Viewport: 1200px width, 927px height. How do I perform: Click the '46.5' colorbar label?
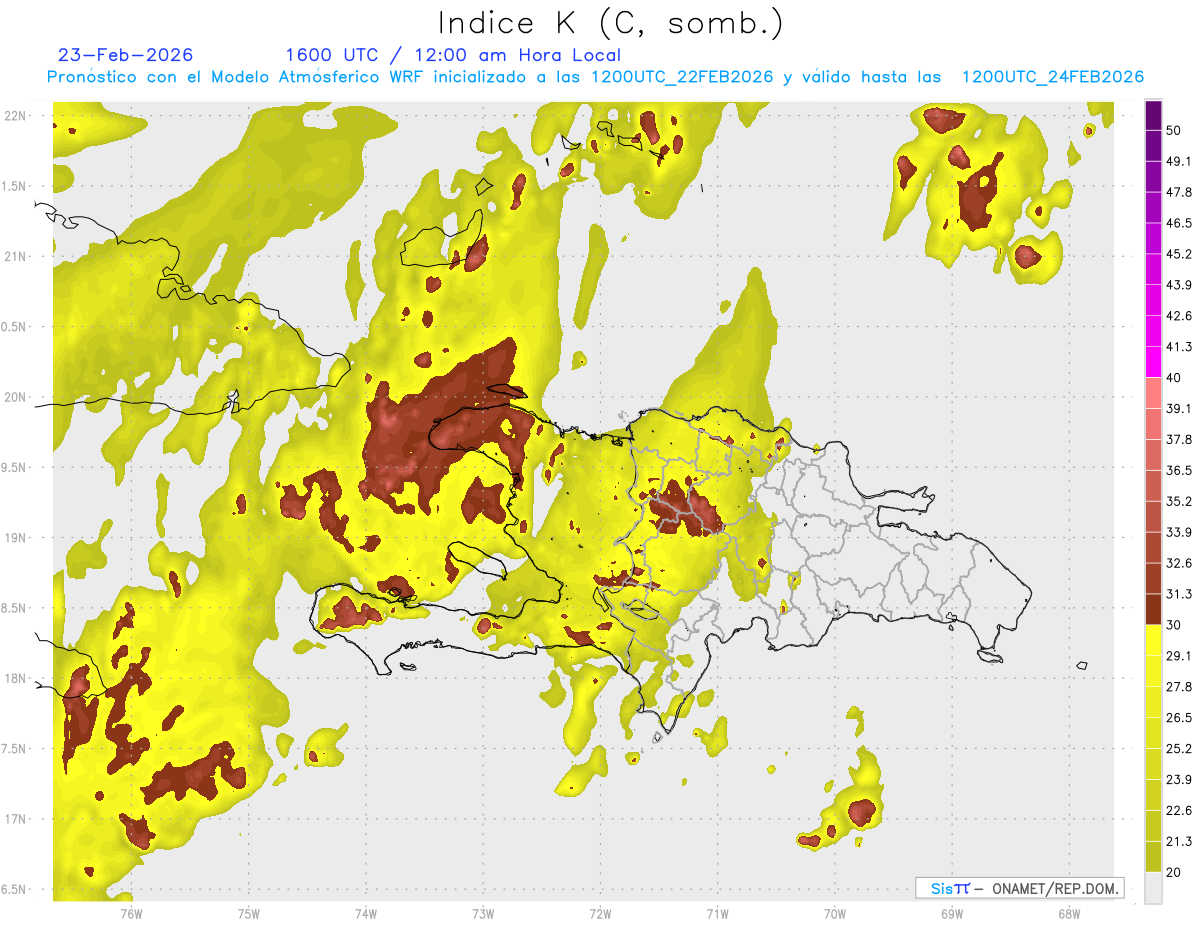tap(1180, 223)
